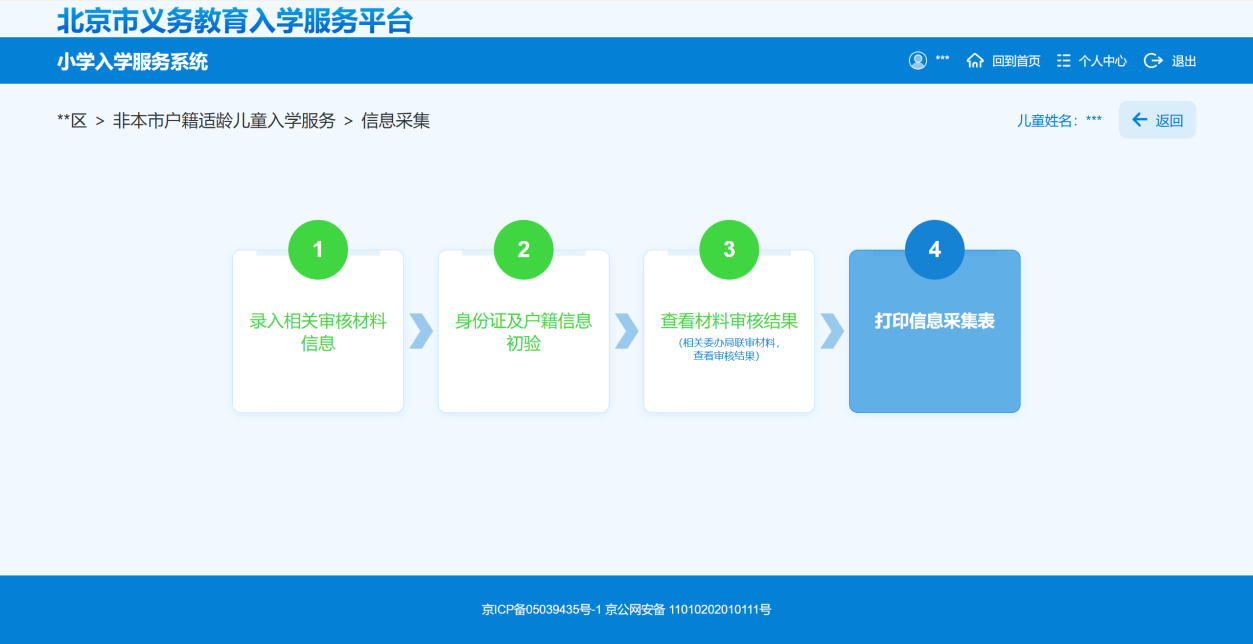Click the green step number 1 circle
Image resolution: width=1253 pixels, height=644 pixels.
(318, 250)
